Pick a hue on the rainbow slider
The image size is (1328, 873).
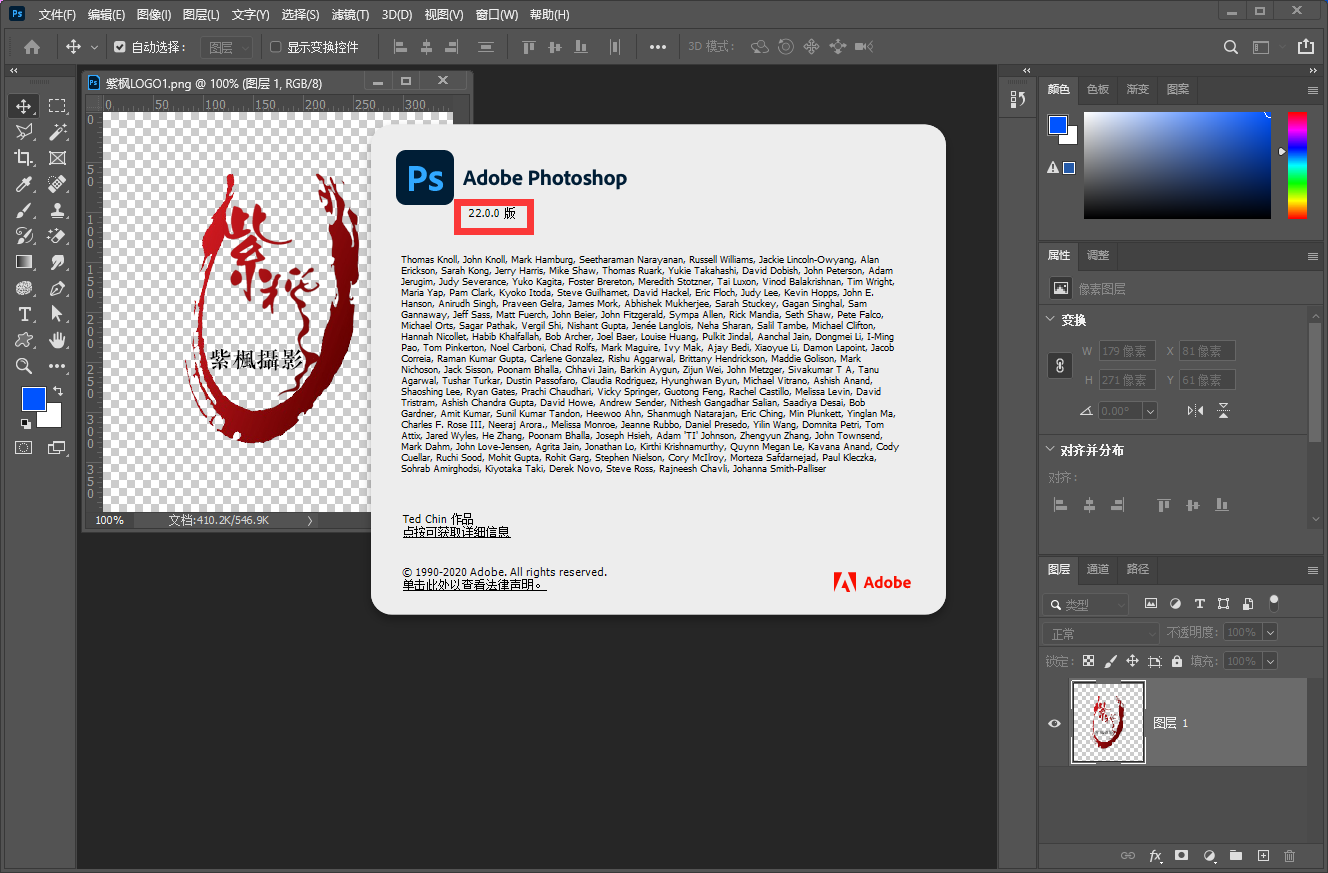(1297, 165)
